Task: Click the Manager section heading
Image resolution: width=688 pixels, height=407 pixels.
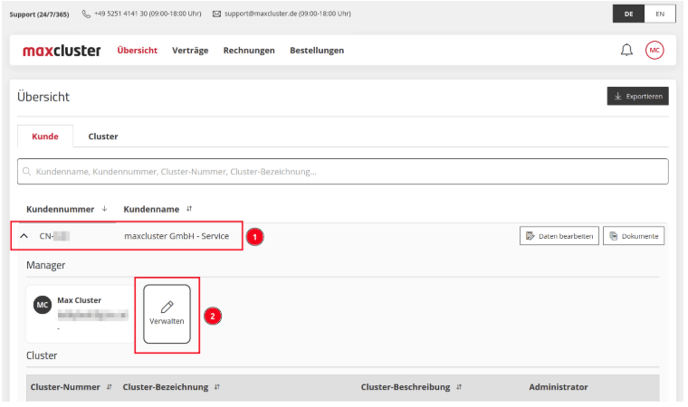Action: [x=46, y=265]
